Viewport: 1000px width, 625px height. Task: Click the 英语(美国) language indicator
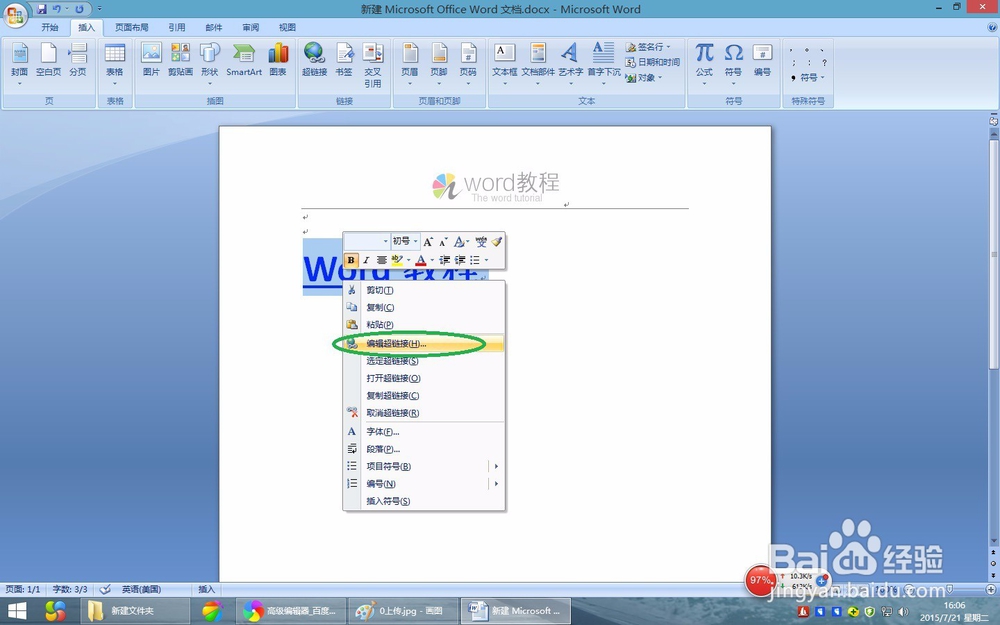141,589
